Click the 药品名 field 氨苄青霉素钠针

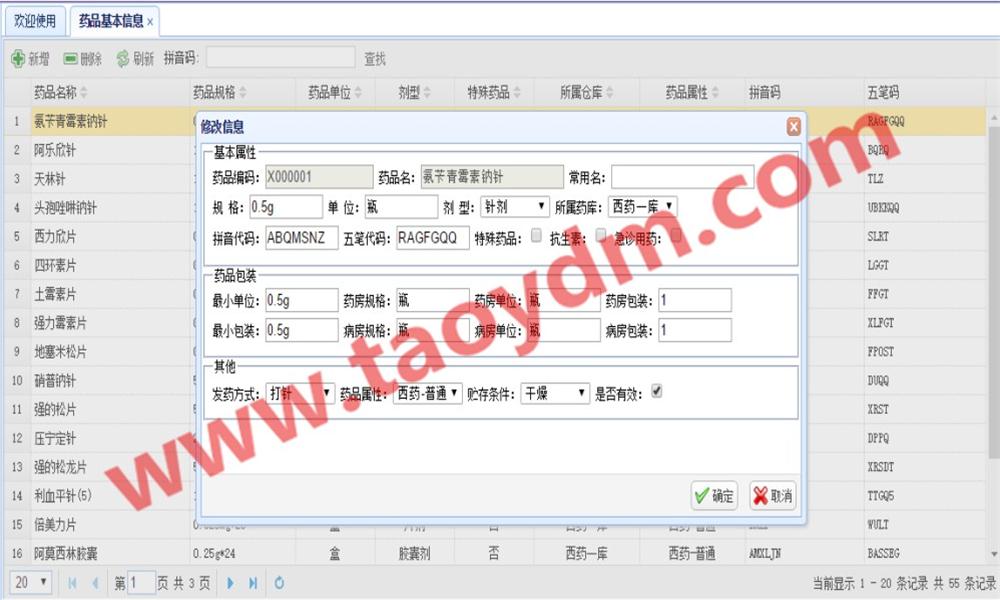[x=492, y=177]
